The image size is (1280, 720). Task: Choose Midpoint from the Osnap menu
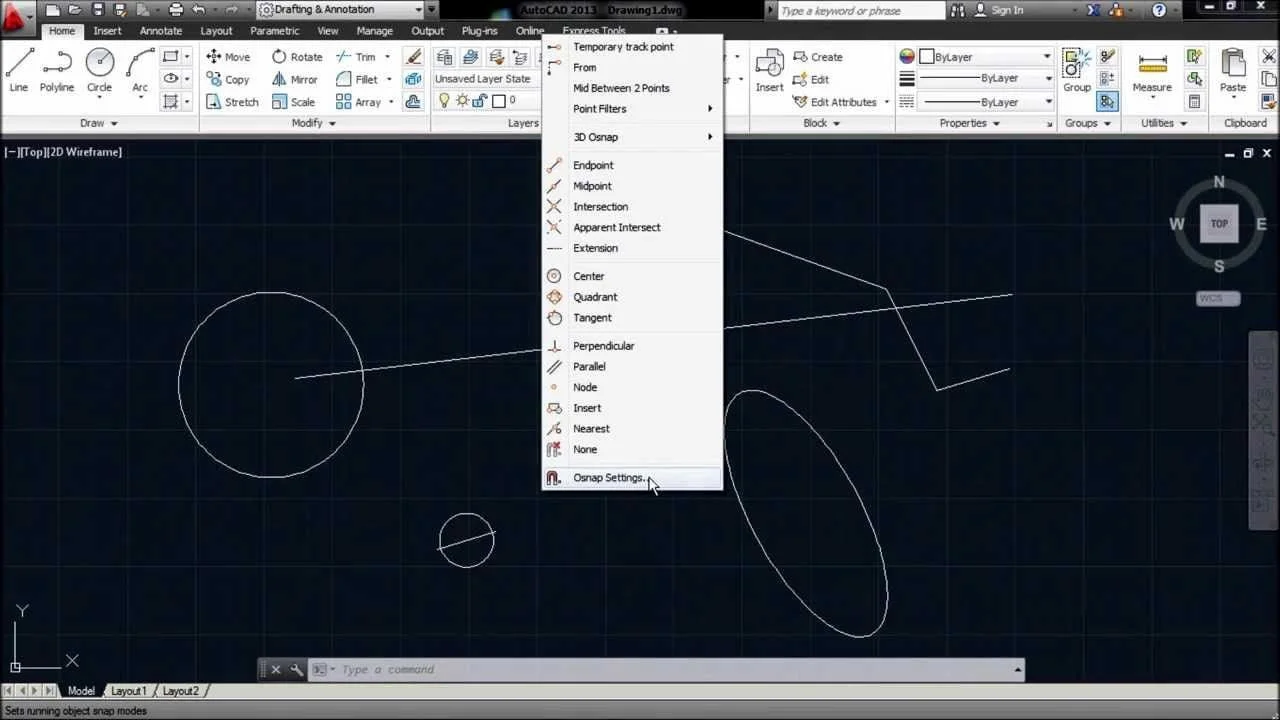592,185
